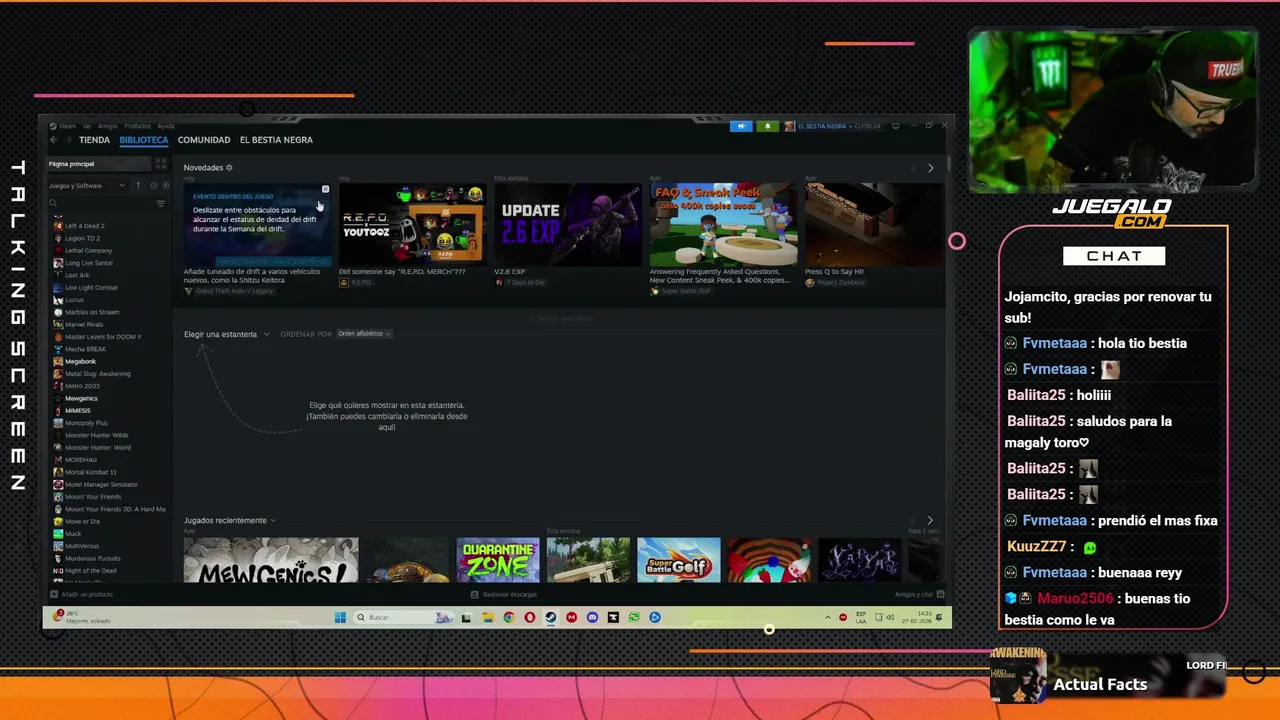Select Mortal Kombat 11 in list
This screenshot has width=1280, height=720.
pos(90,472)
